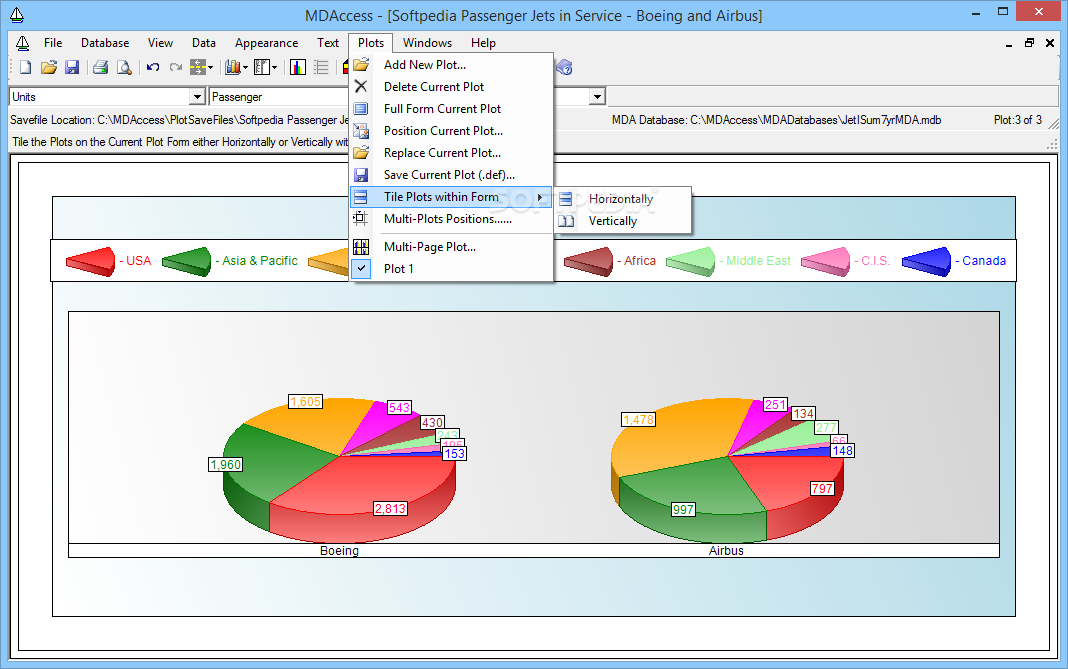Click the Airbus 997 value label

[683, 510]
